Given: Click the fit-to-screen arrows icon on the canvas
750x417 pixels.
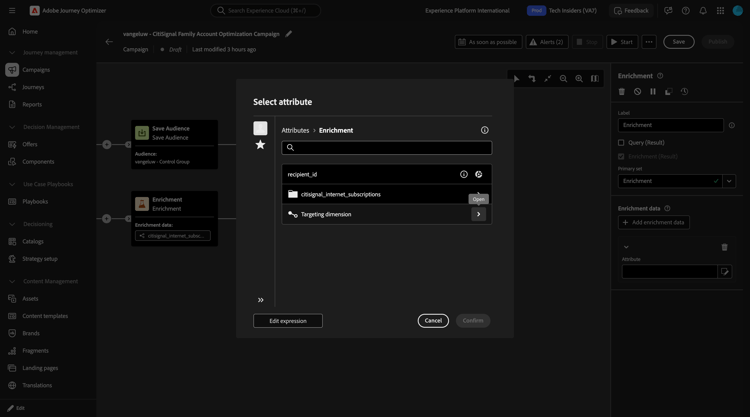Looking at the screenshot, I should click(x=548, y=78).
